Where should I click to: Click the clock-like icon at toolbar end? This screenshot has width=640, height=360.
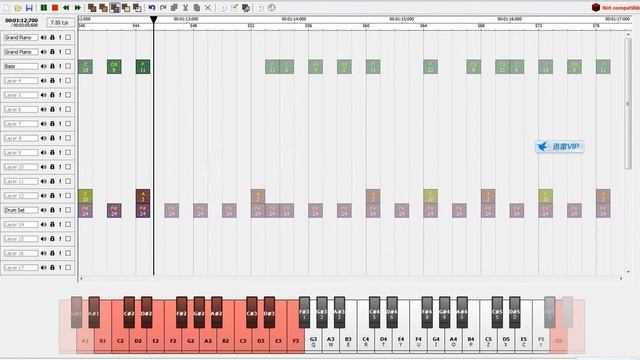(271, 8)
